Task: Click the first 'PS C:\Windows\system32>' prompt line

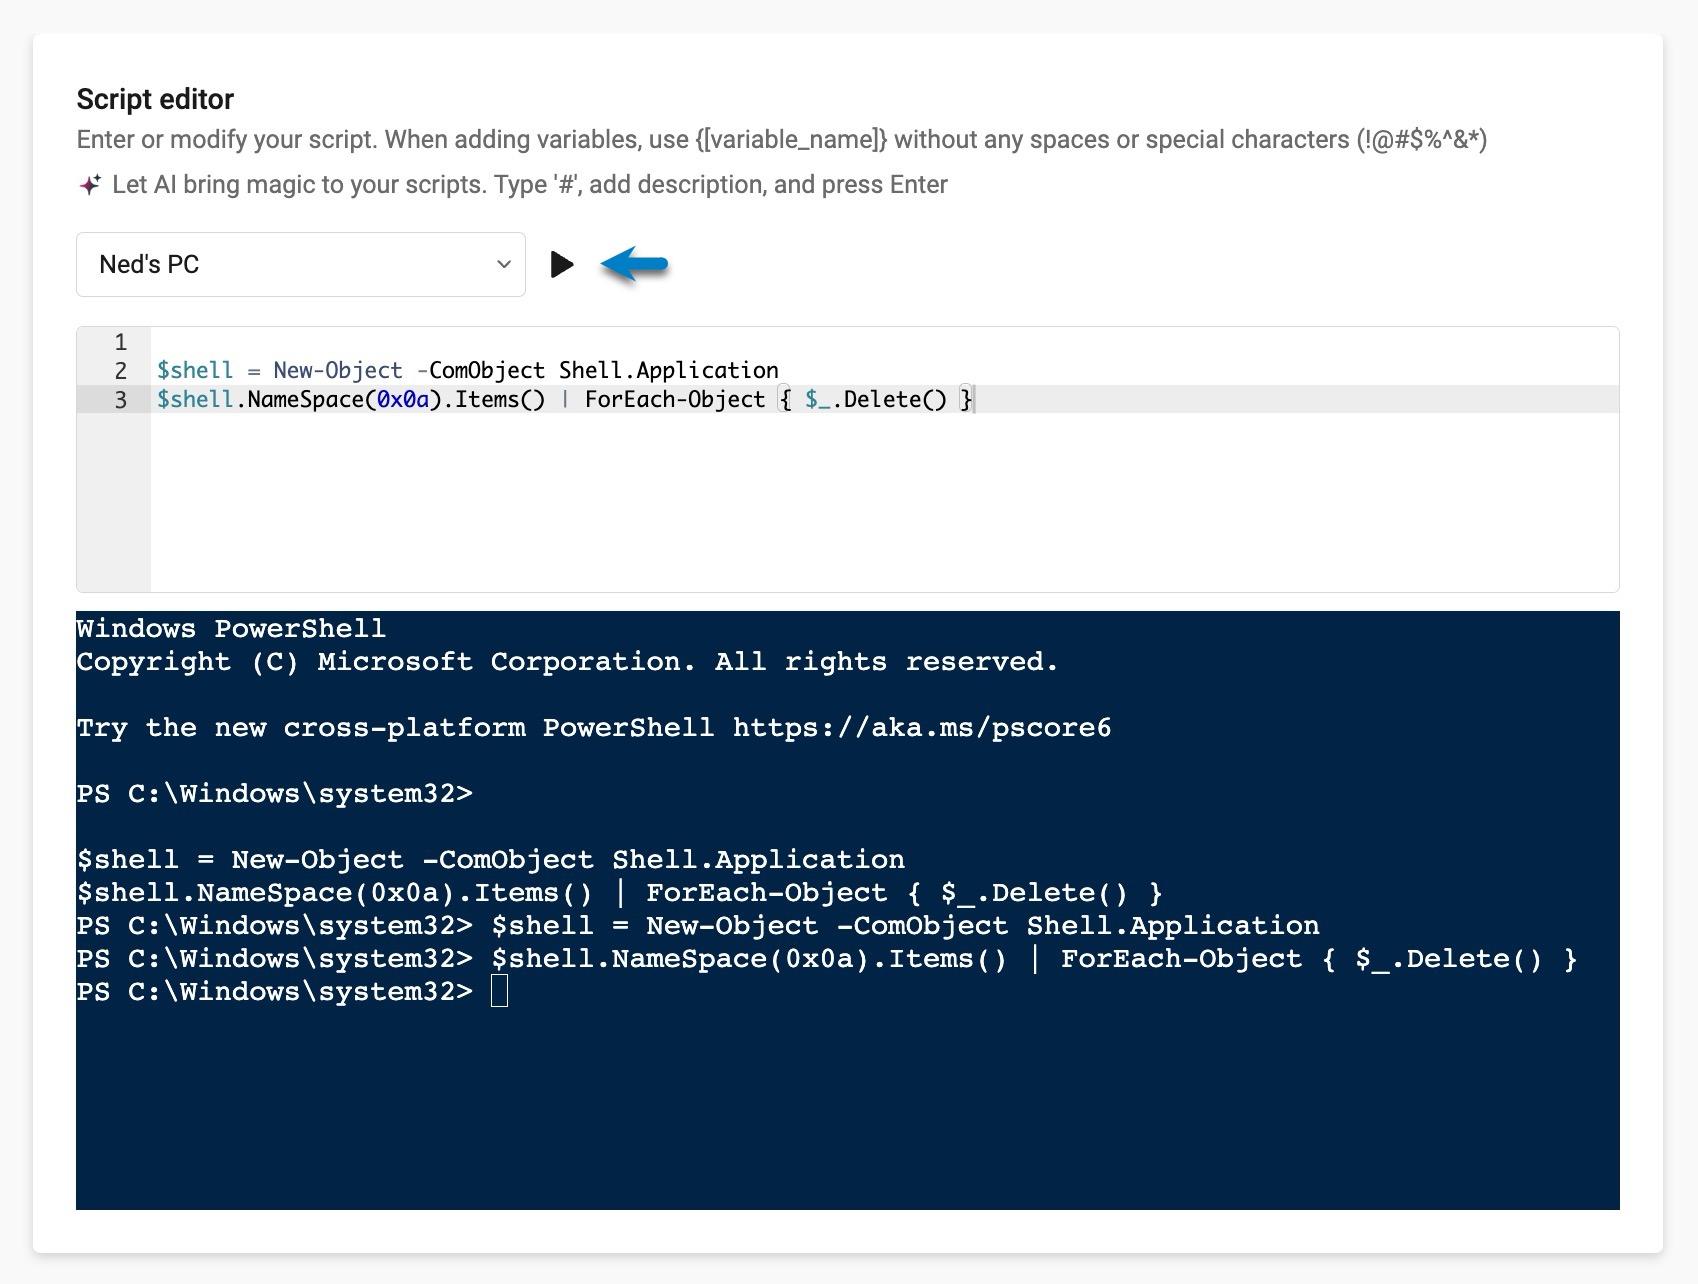Action: tap(275, 794)
